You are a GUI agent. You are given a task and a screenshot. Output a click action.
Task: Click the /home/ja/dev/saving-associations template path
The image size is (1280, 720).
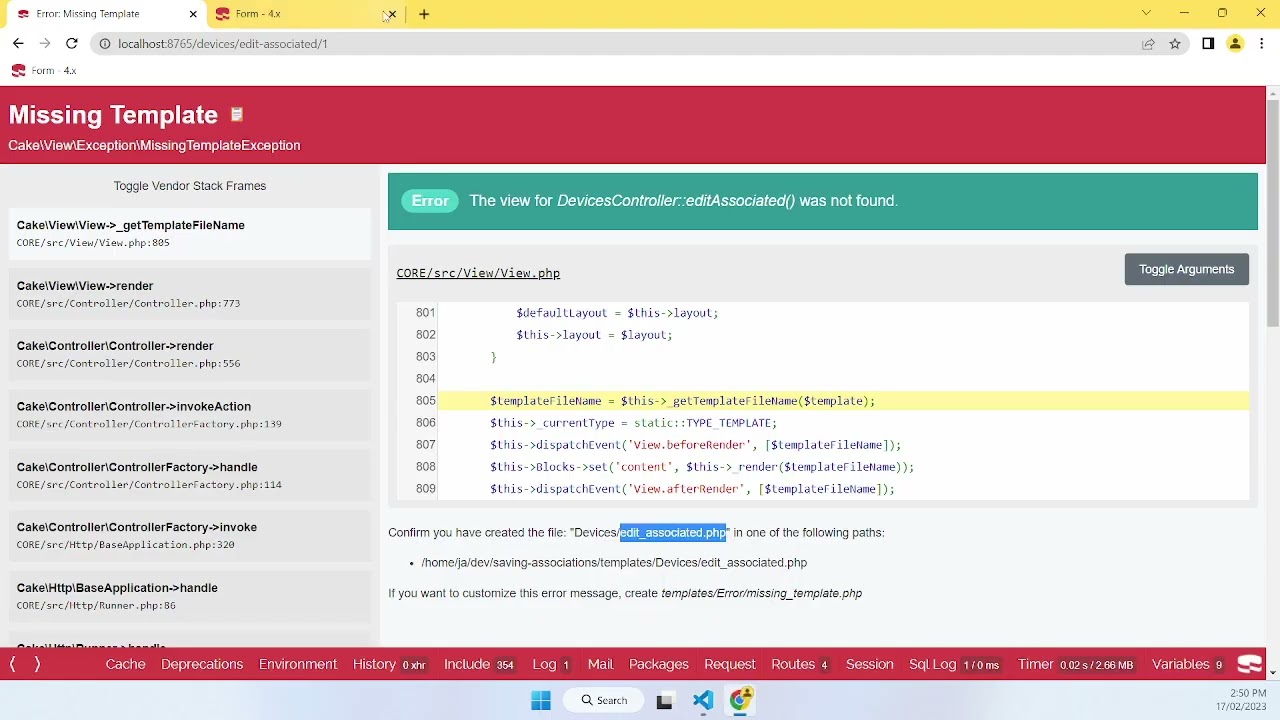point(614,563)
